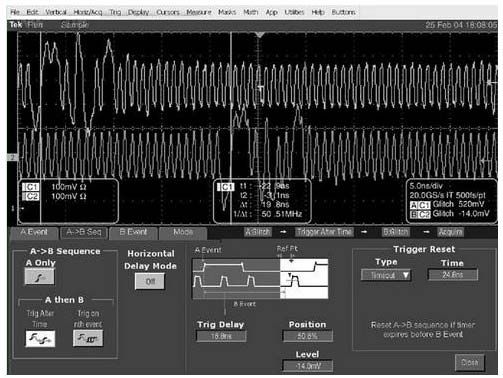
Task: Switch to the B Event tab
Action: pyautogui.click(x=133, y=232)
